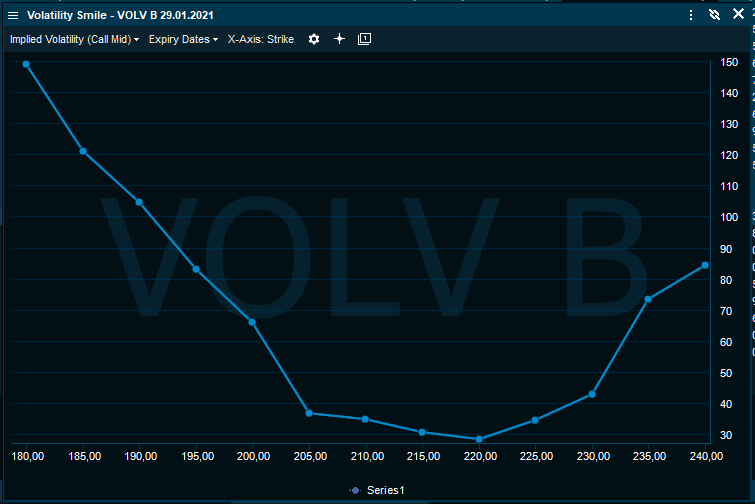Click the data point at strike 240,00
This screenshot has width=755, height=504.
point(705,265)
